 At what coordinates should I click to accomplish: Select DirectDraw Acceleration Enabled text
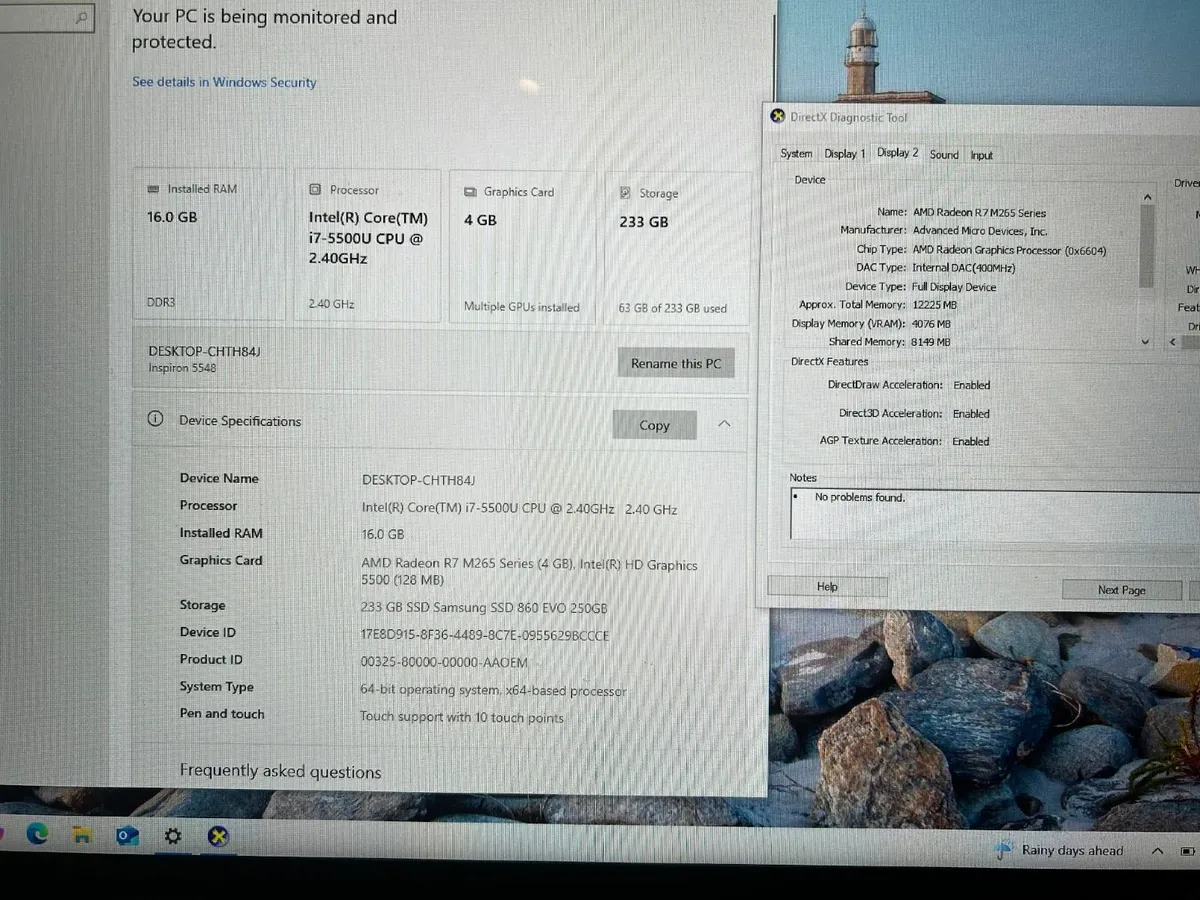pyautogui.click(x=971, y=385)
